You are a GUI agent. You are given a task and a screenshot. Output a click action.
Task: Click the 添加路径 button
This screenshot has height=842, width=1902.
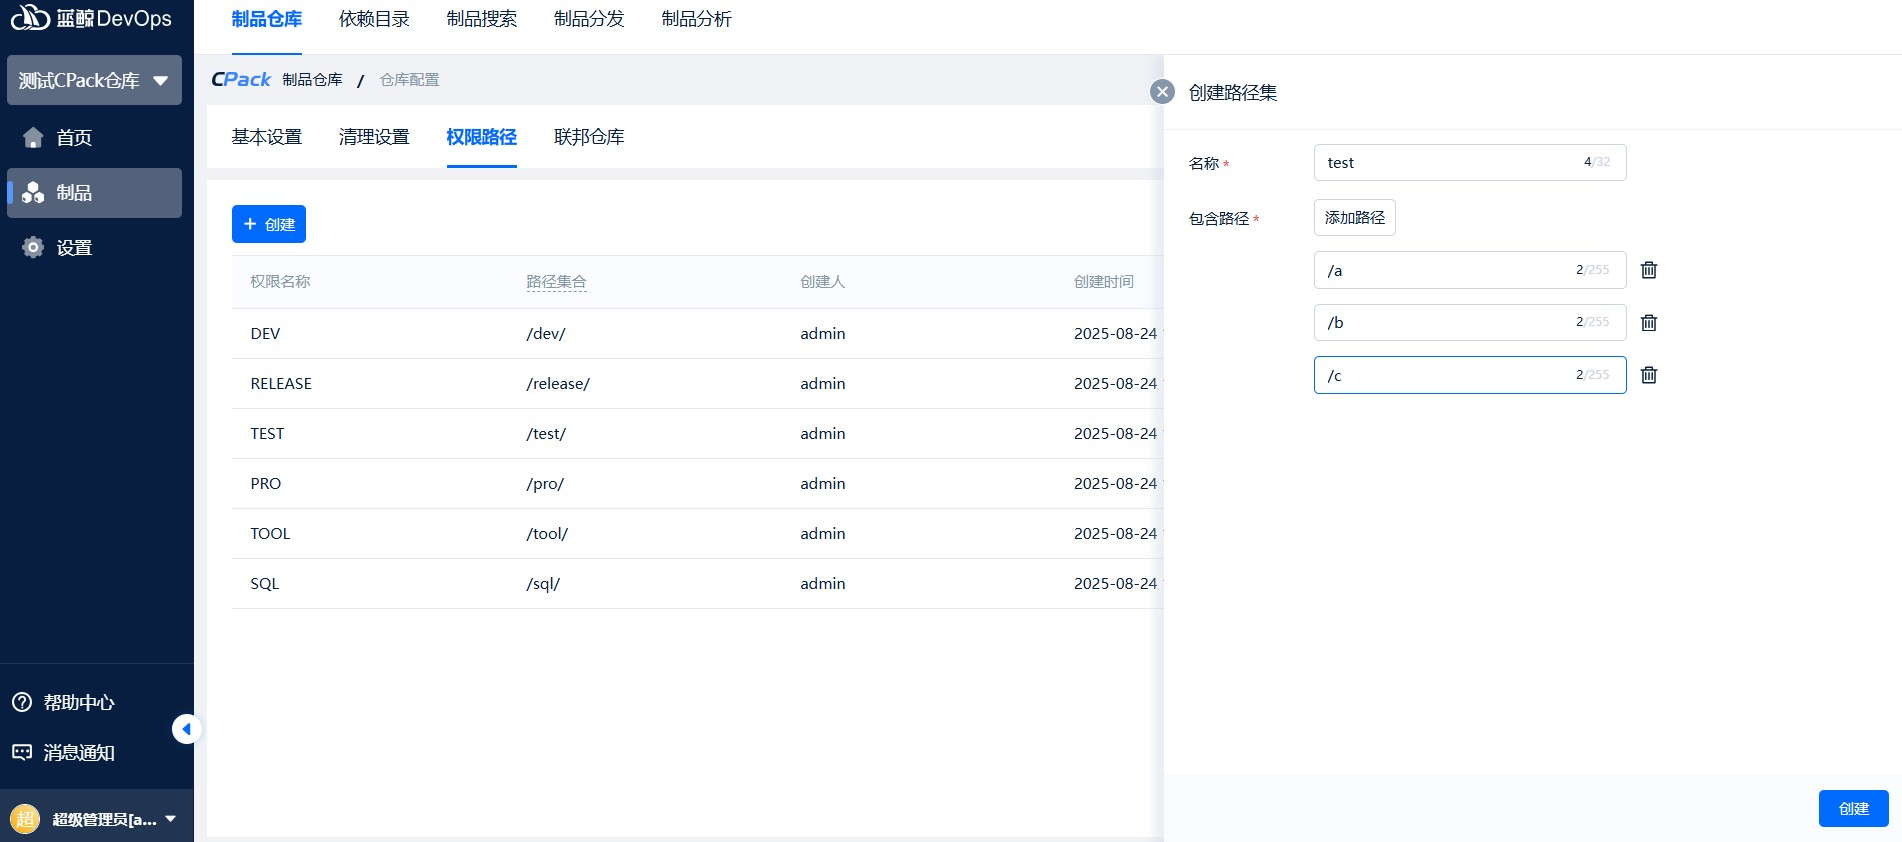tap(1354, 218)
